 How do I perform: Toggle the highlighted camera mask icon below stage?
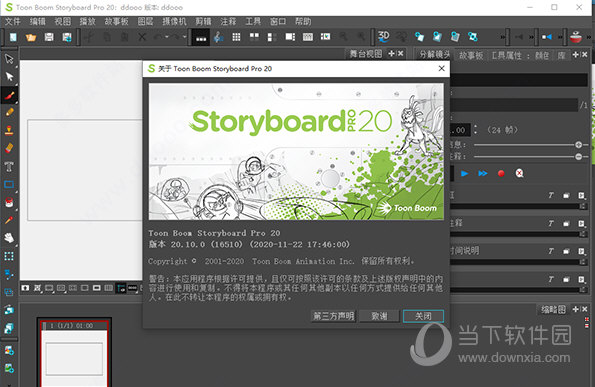pos(121,288)
